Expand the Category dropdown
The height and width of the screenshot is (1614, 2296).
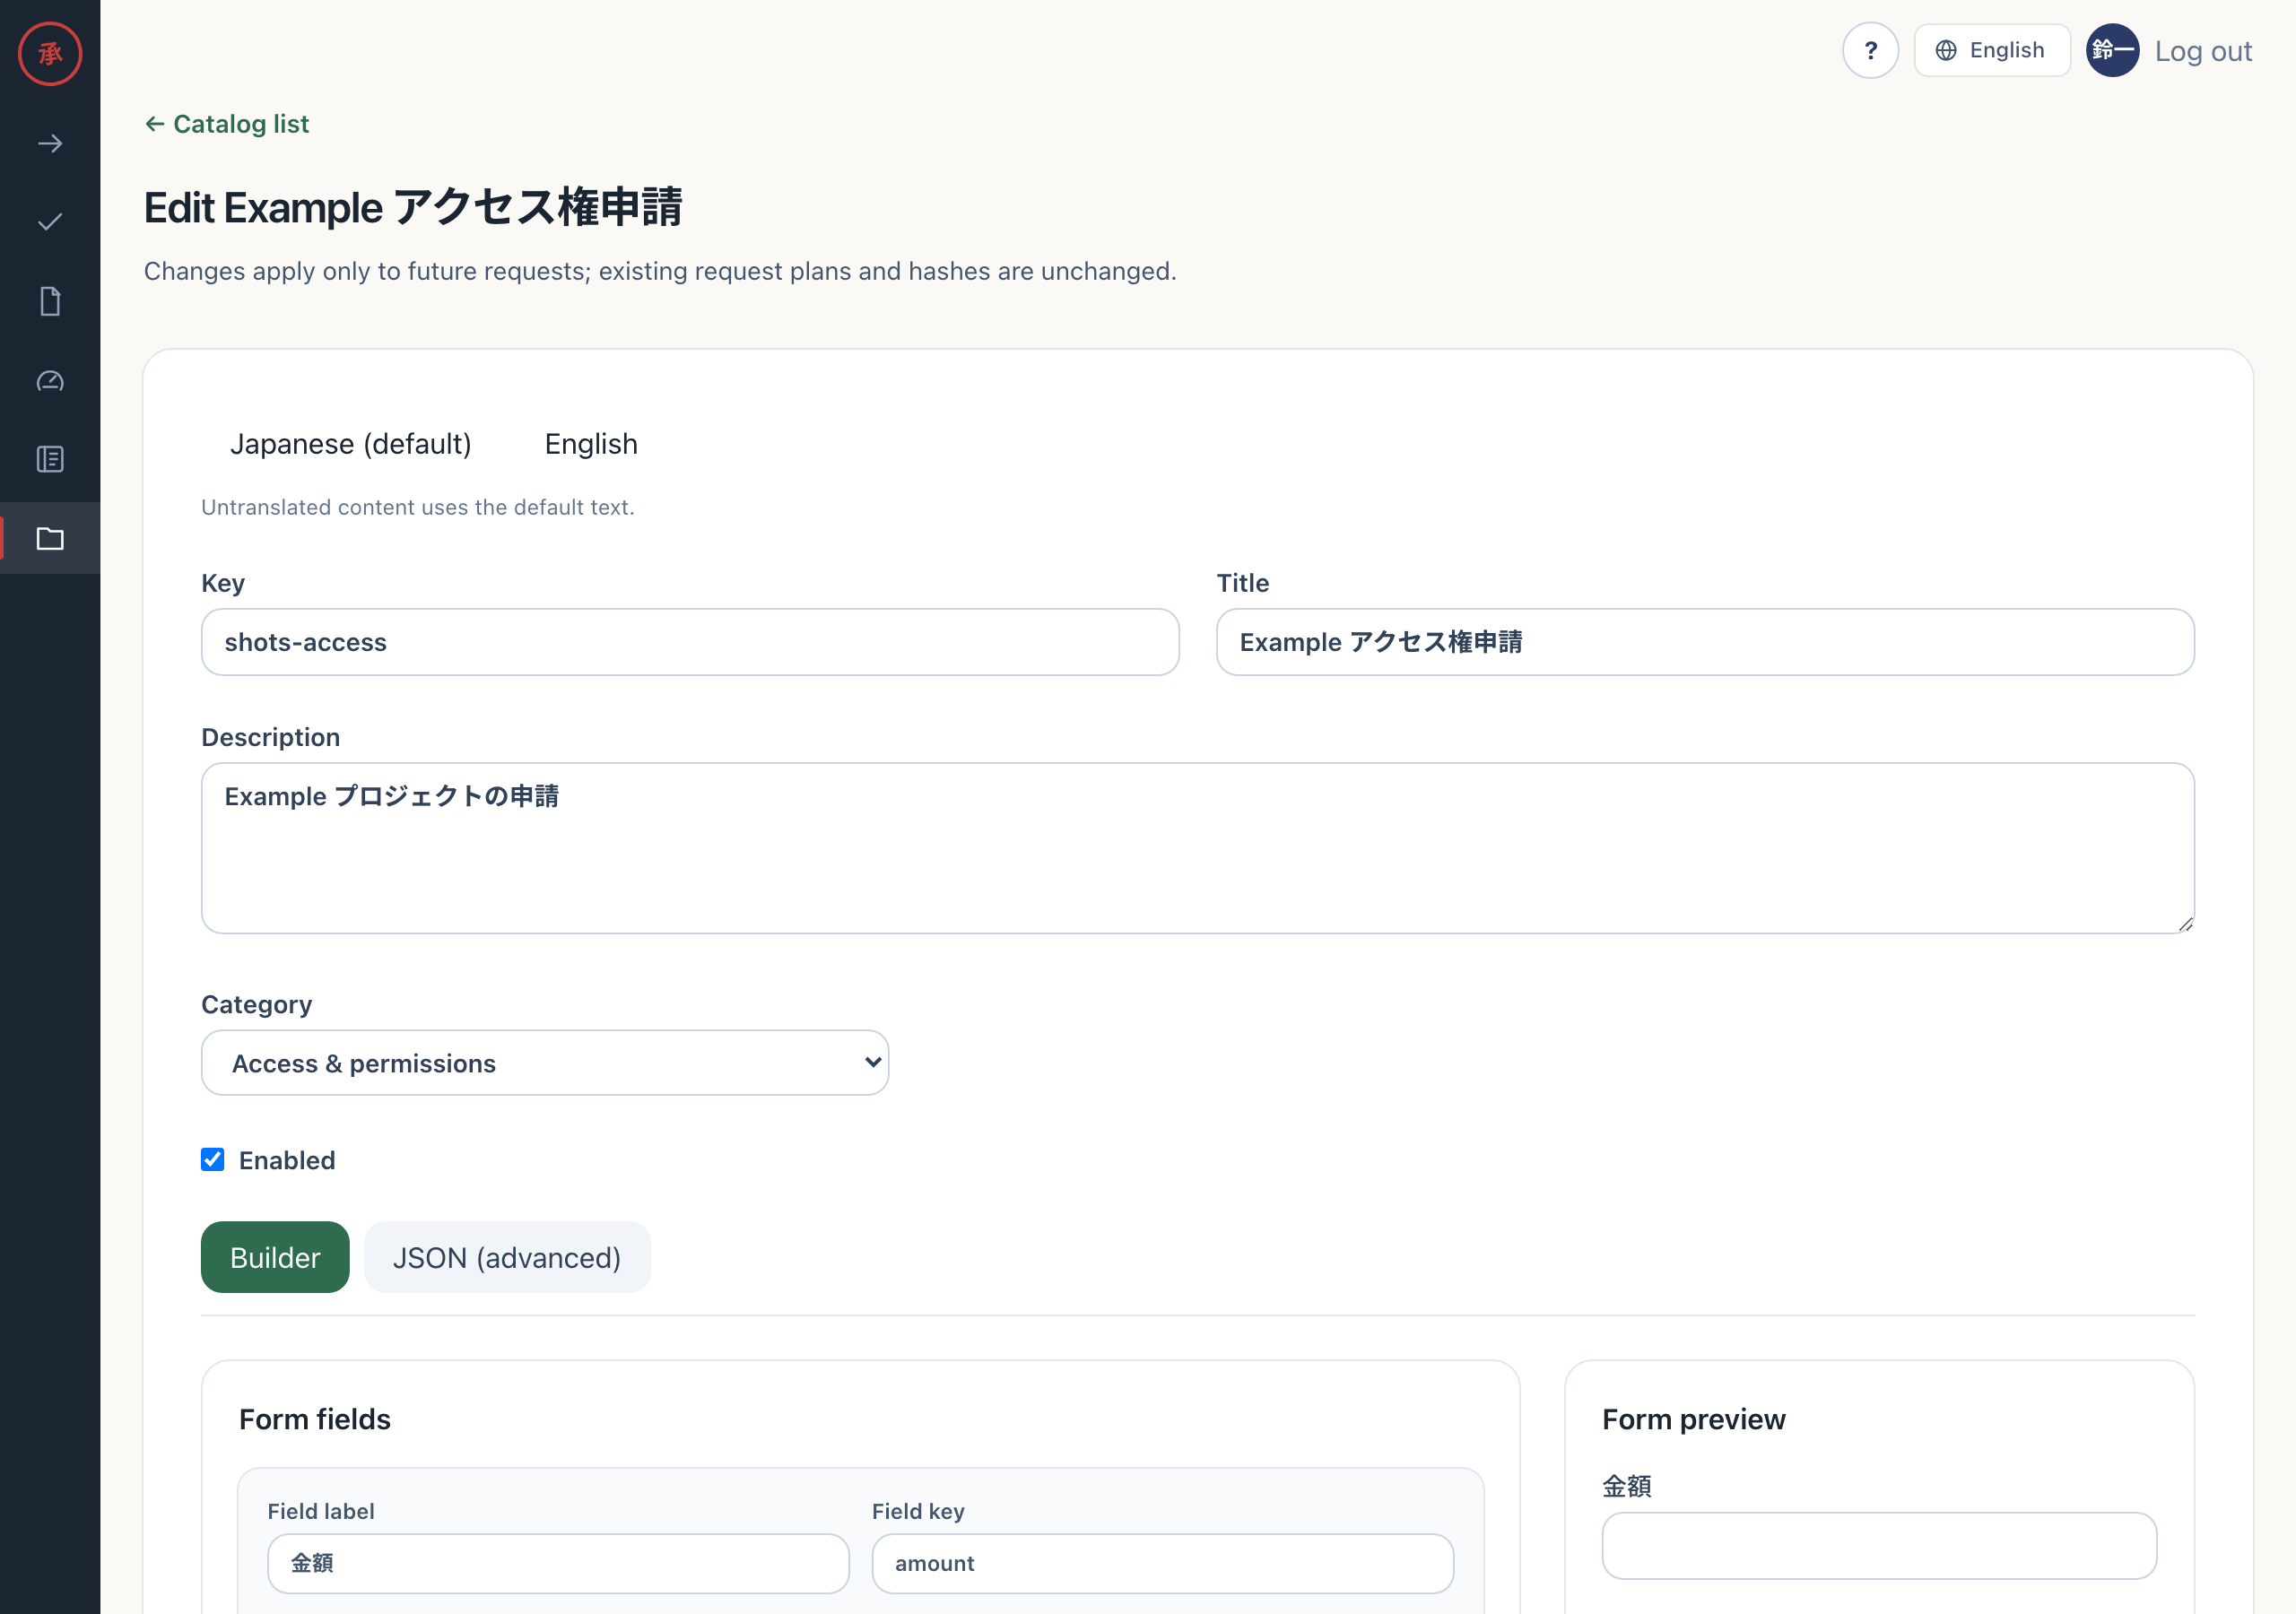coord(545,1062)
